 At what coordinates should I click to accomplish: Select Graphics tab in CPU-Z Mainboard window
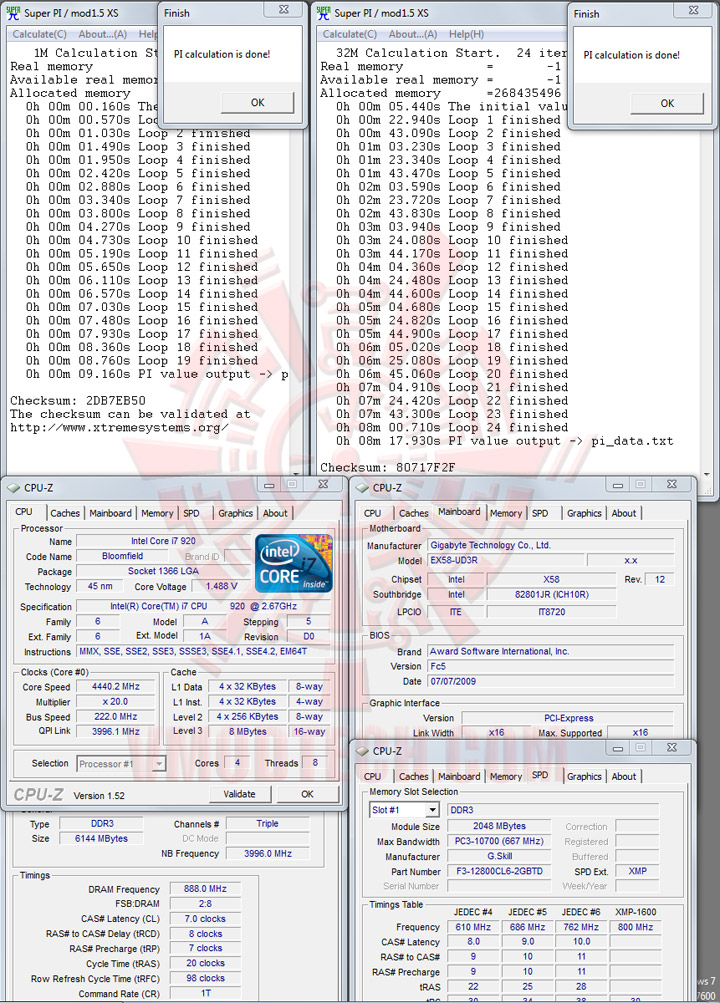pyautogui.click(x=584, y=513)
